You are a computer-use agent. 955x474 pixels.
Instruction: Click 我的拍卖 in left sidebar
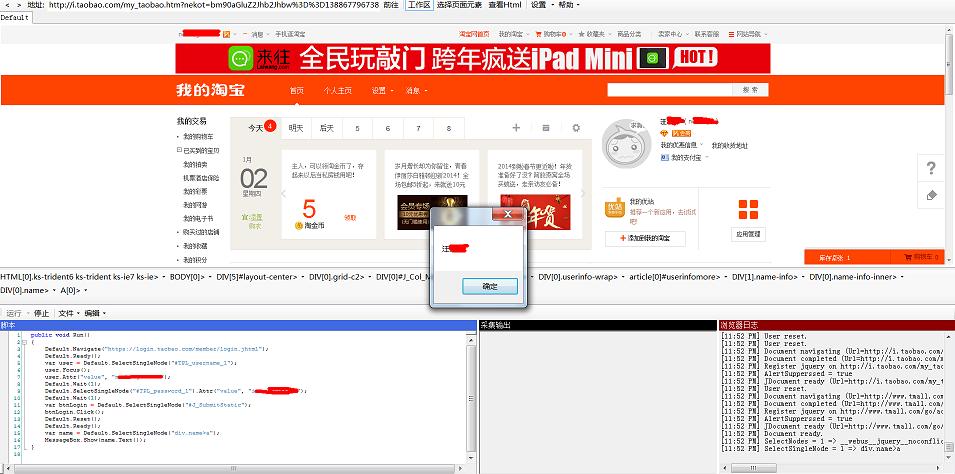click(x=195, y=164)
